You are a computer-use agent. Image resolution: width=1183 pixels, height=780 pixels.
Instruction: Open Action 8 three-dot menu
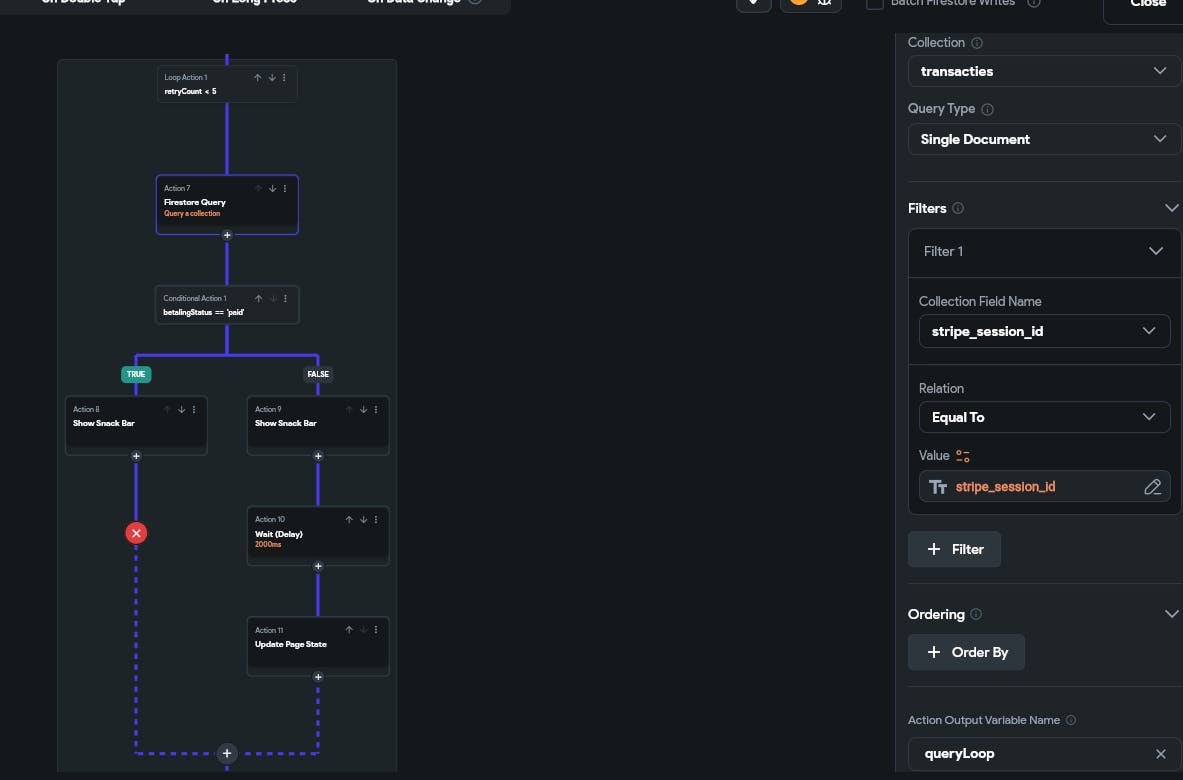click(x=194, y=410)
